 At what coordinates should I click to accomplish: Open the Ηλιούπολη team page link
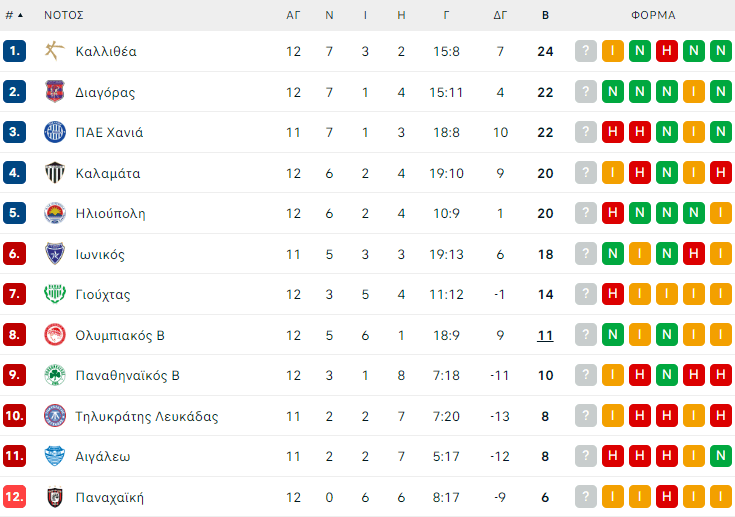(x=110, y=213)
